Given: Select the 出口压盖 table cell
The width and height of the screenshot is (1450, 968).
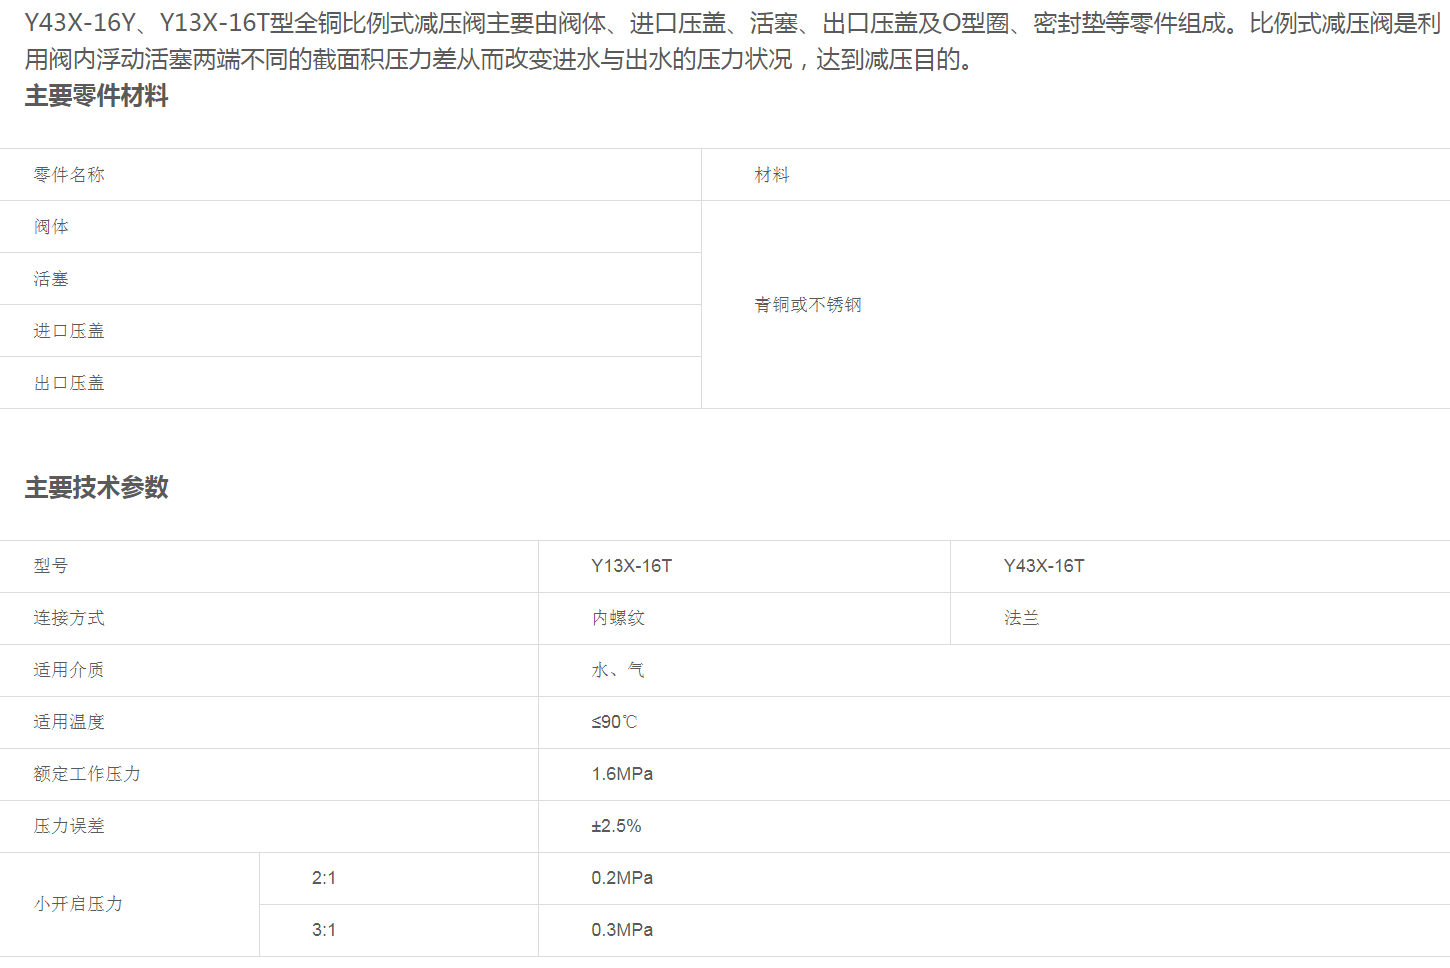Looking at the screenshot, I should coord(69,383).
